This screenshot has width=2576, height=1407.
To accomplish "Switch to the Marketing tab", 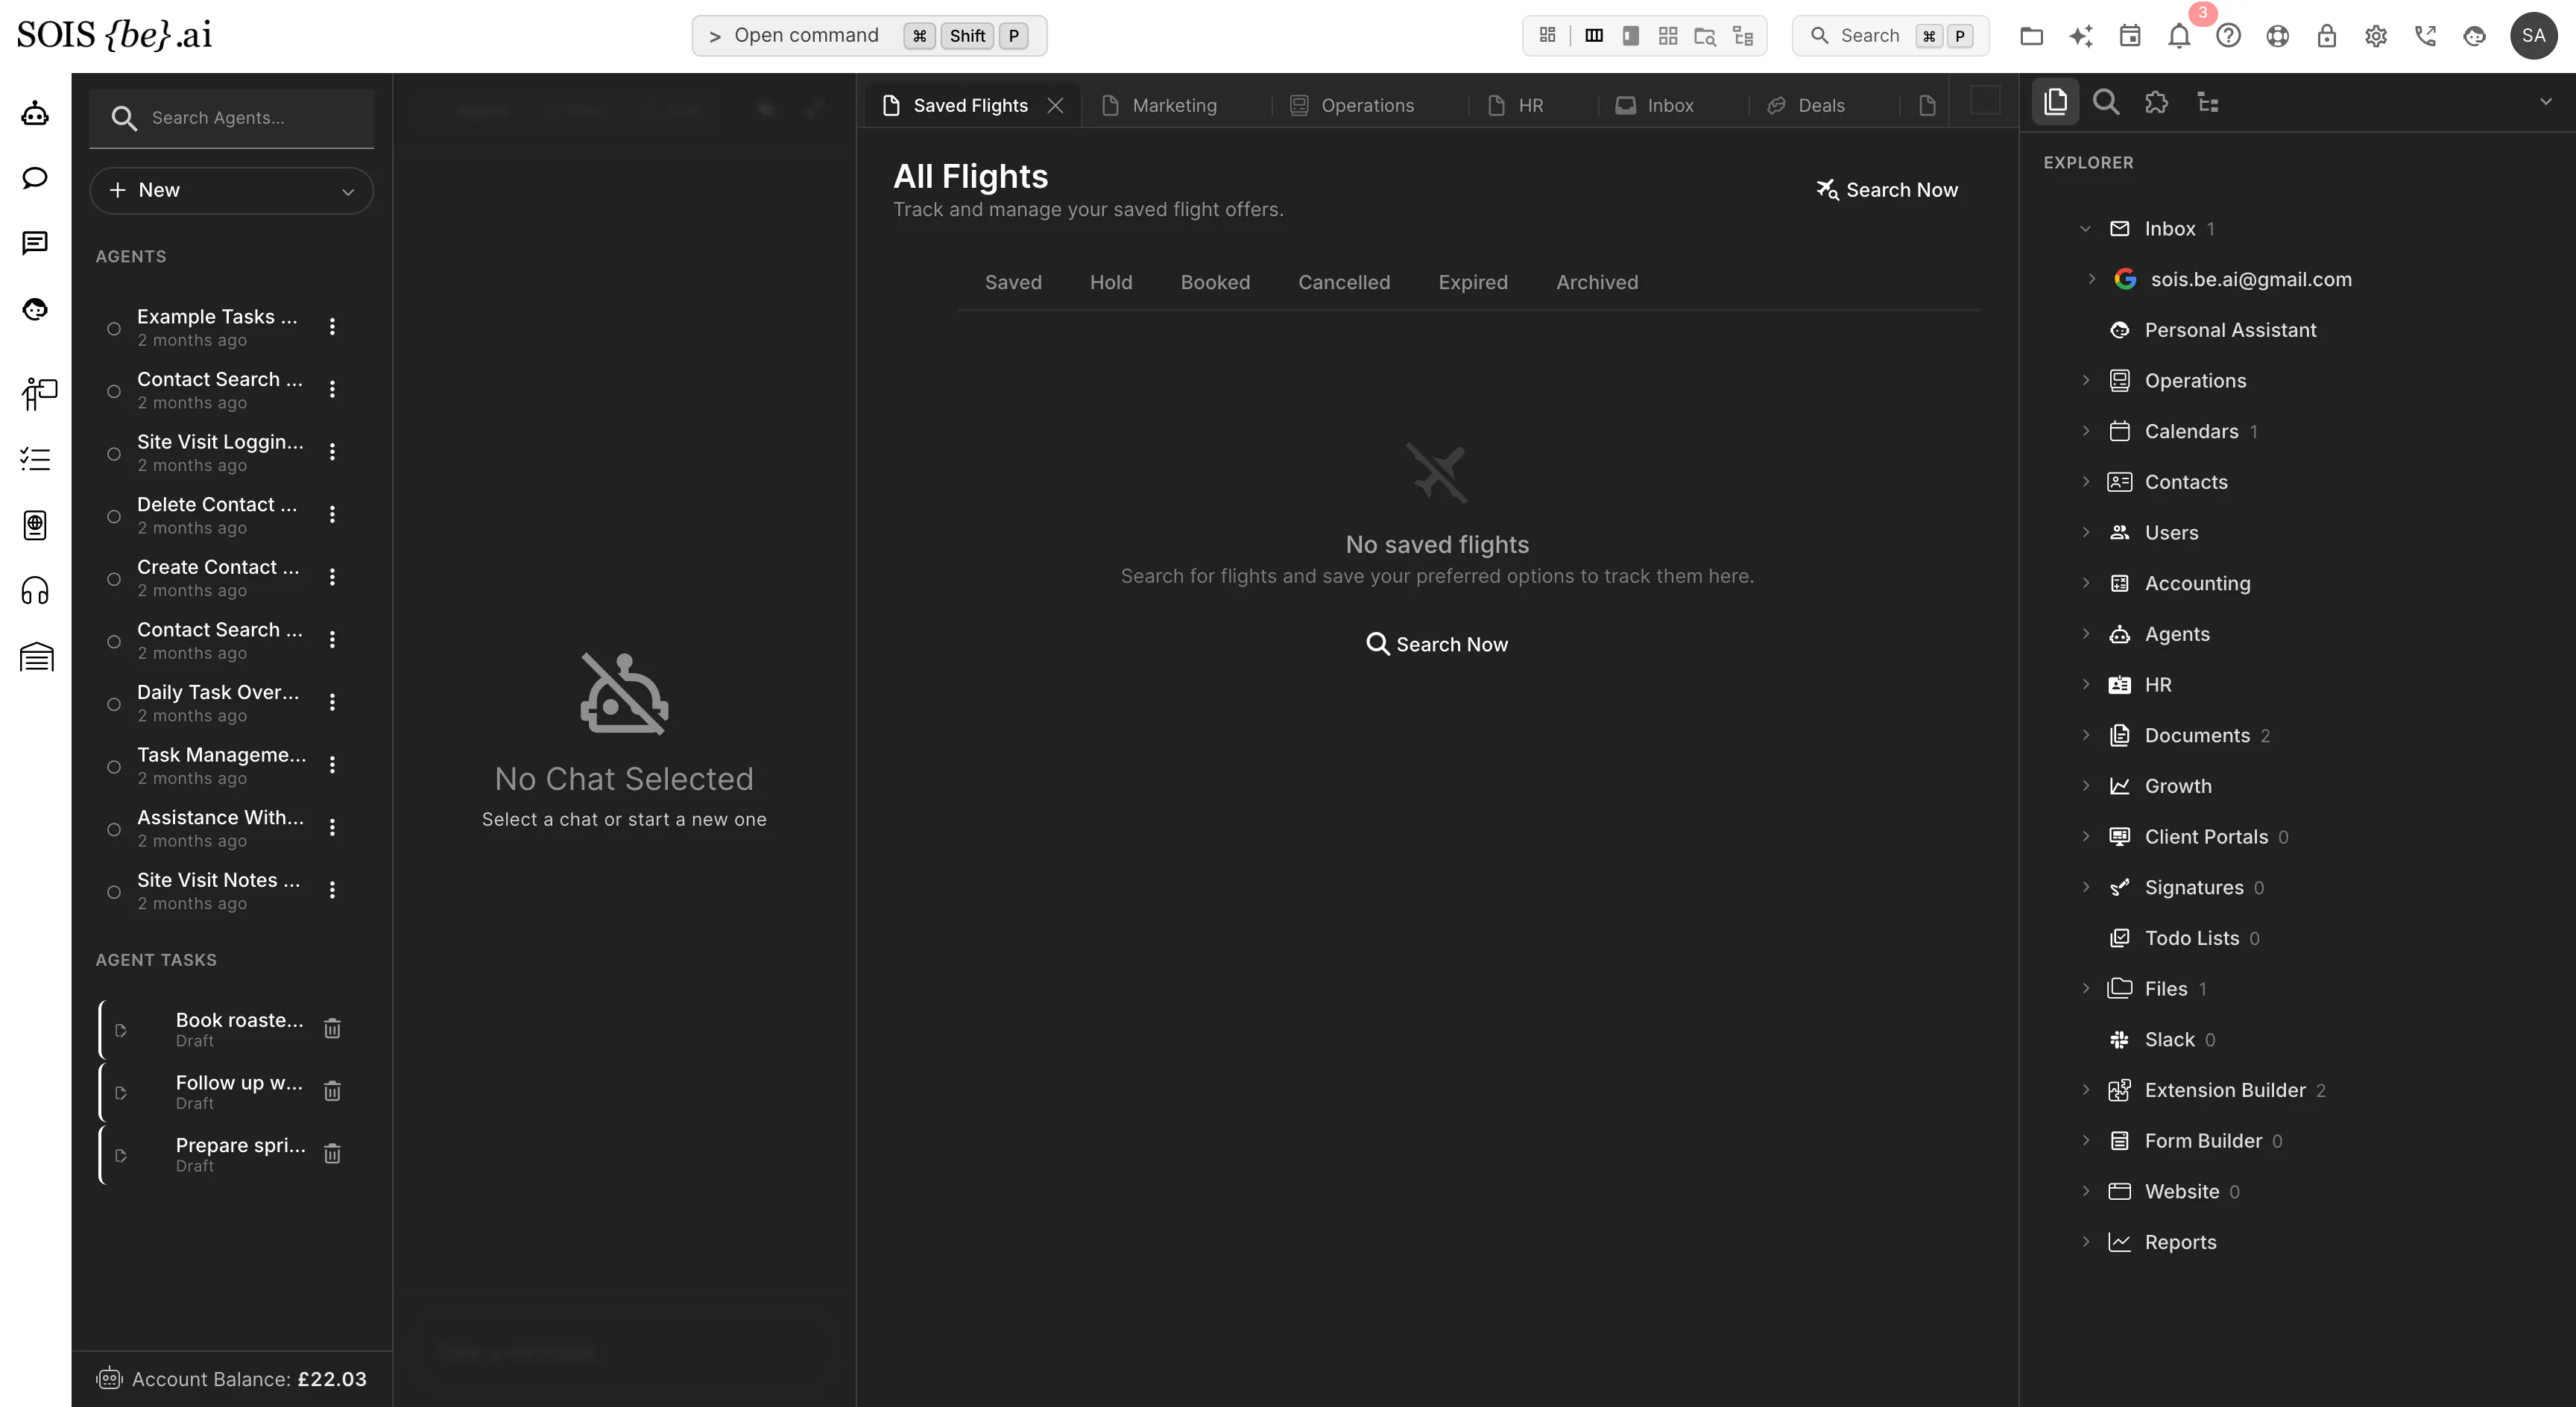I will 1159,105.
